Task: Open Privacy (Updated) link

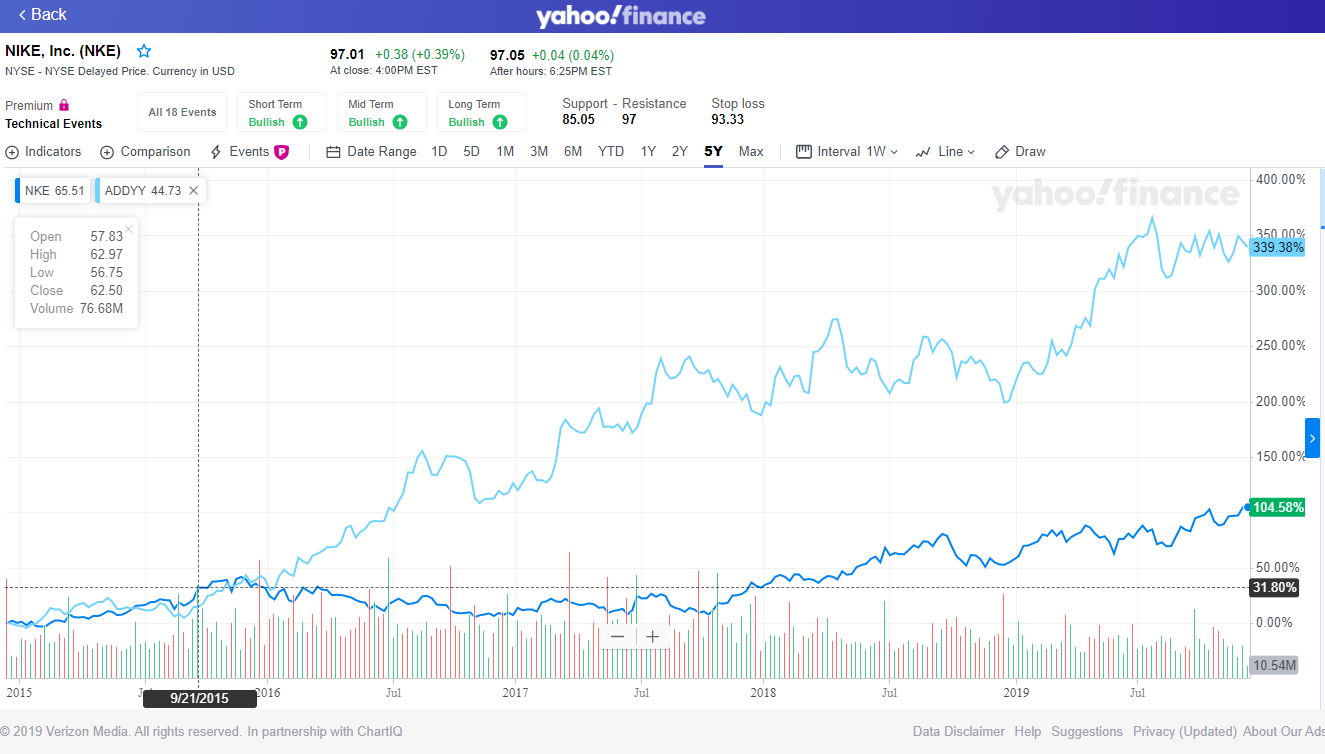Action: [1185, 732]
